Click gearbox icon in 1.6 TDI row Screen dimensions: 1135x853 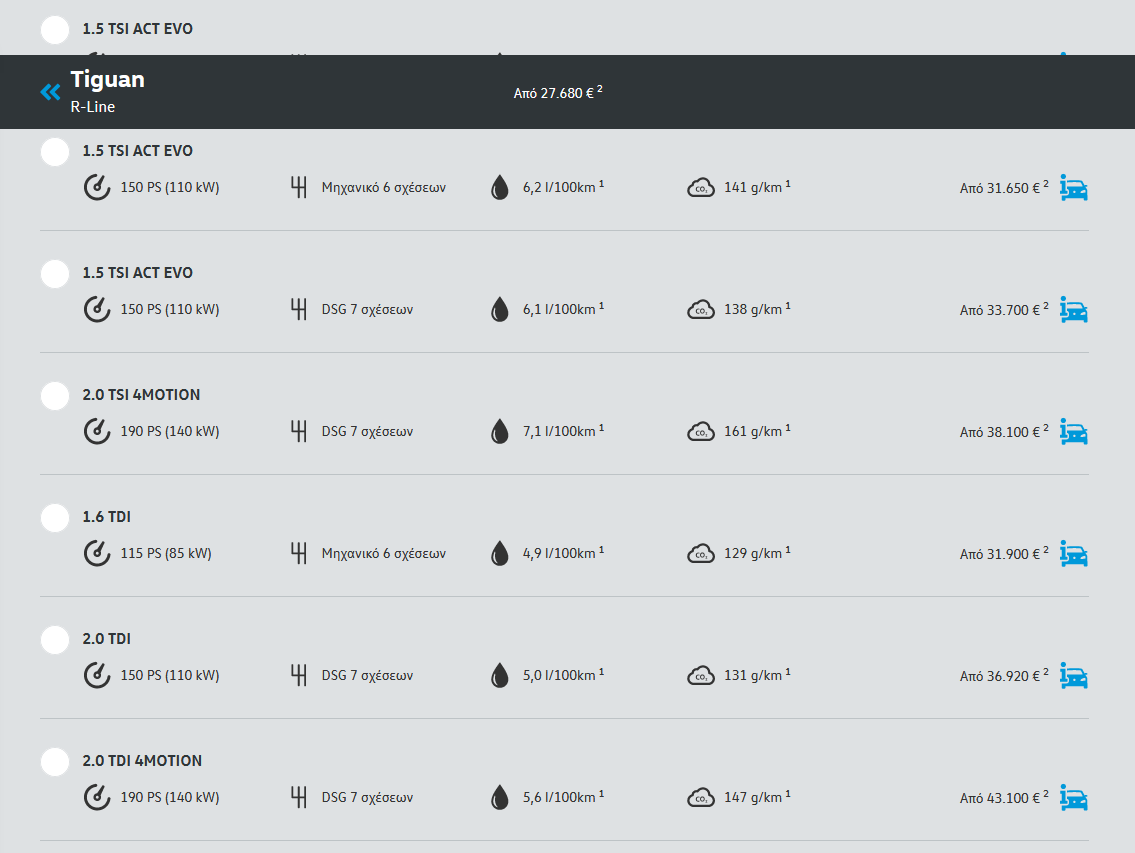click(298, 553)
